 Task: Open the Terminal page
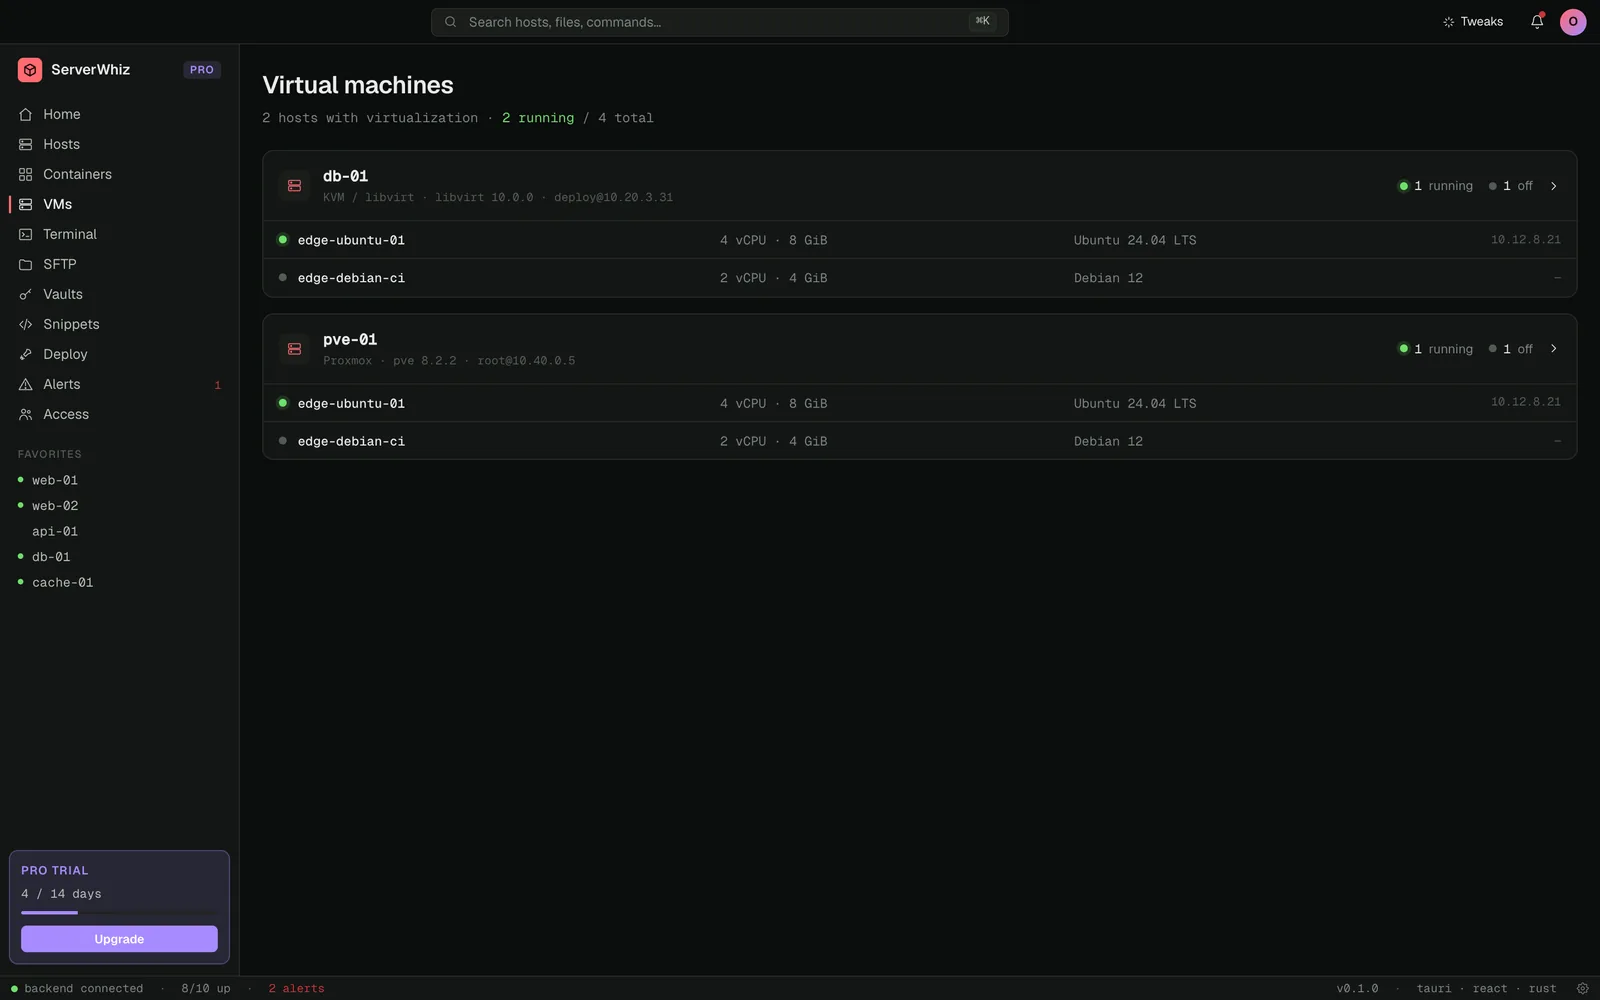coord(119,234)
